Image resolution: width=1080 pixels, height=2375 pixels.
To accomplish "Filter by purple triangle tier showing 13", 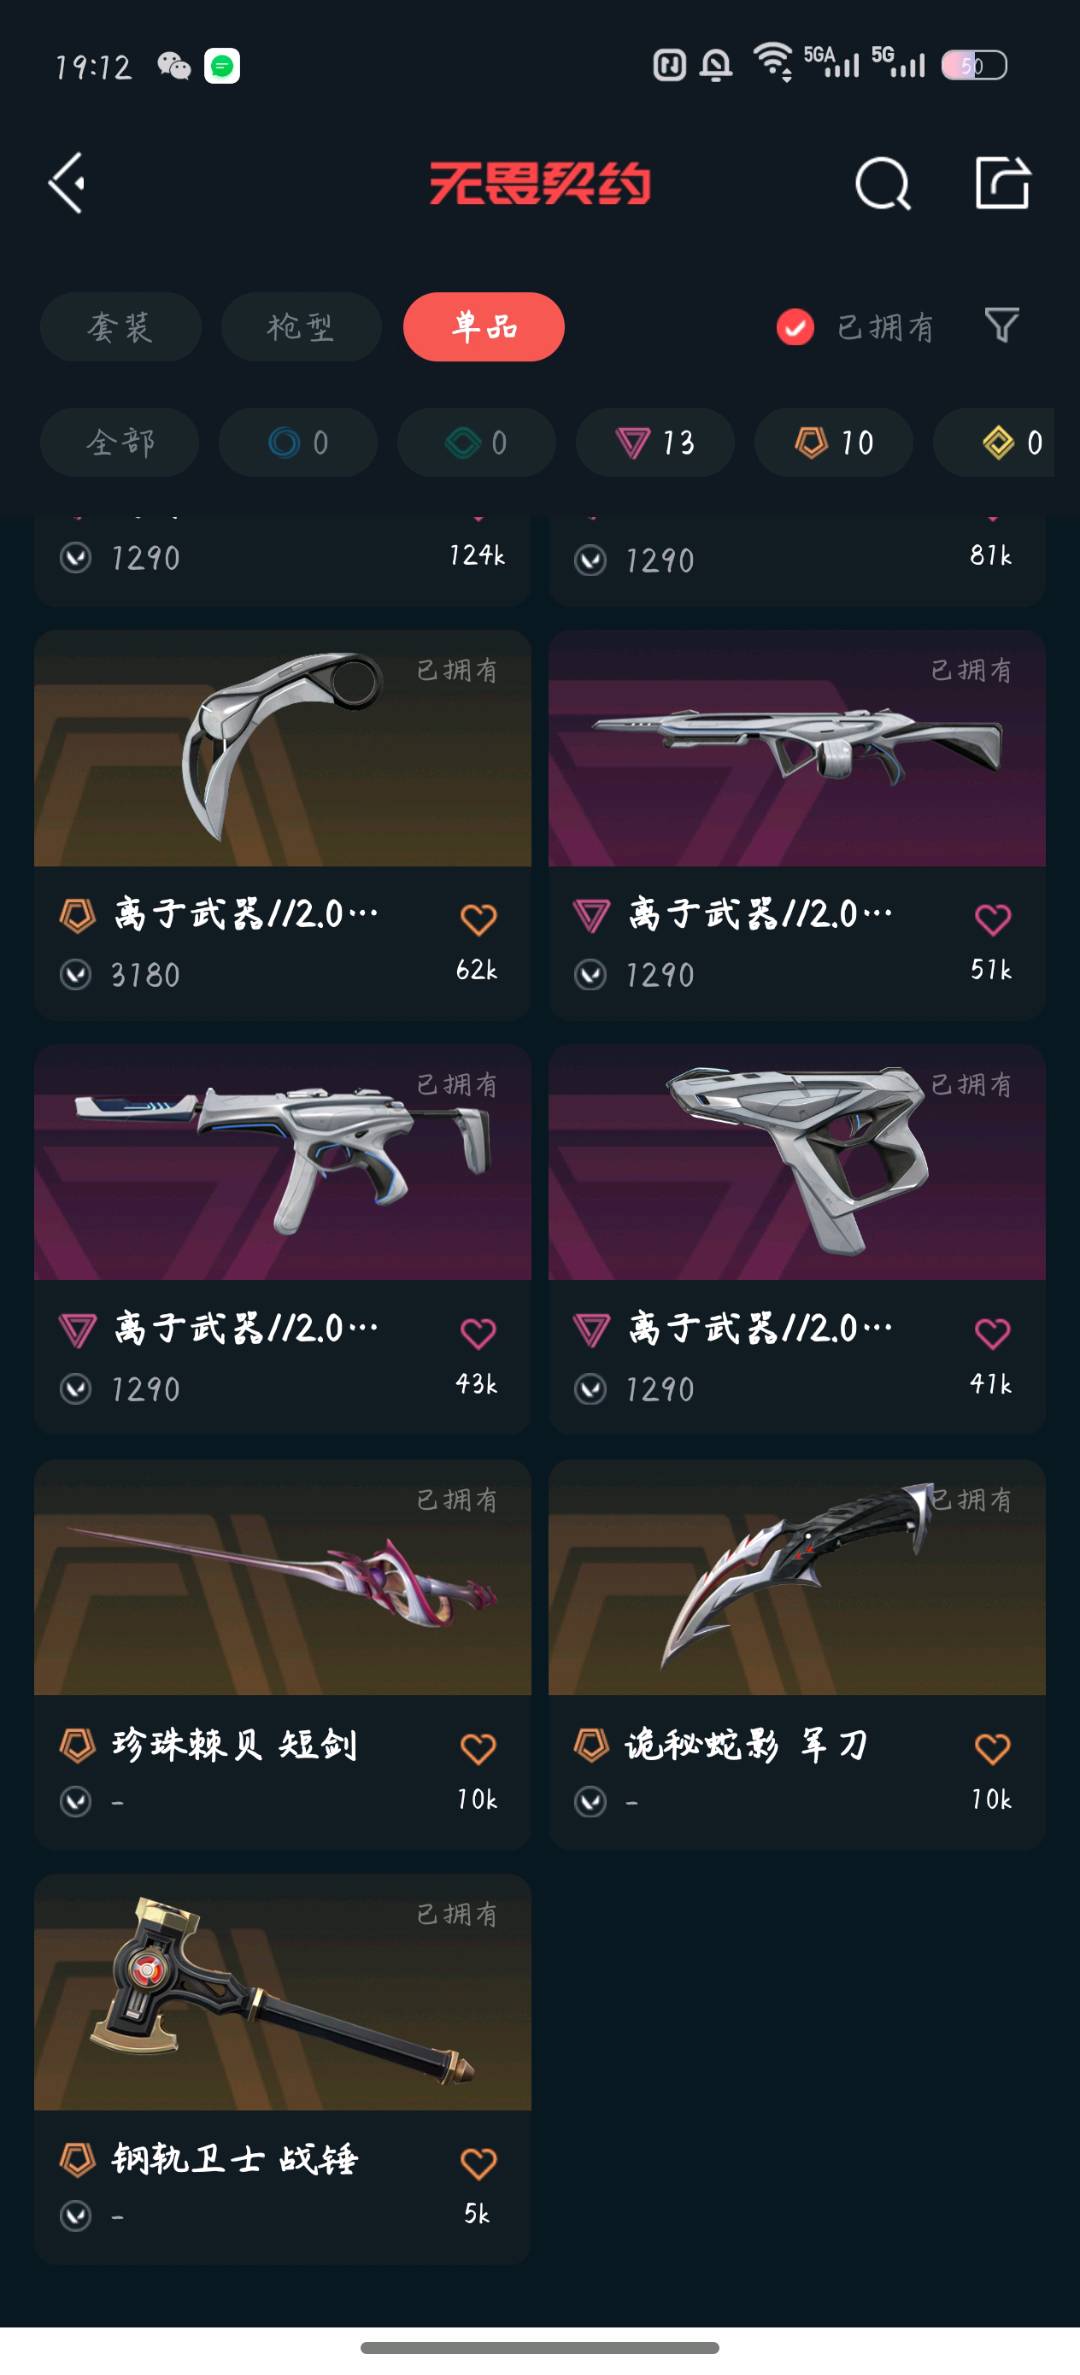I will (x=655, y=442).
